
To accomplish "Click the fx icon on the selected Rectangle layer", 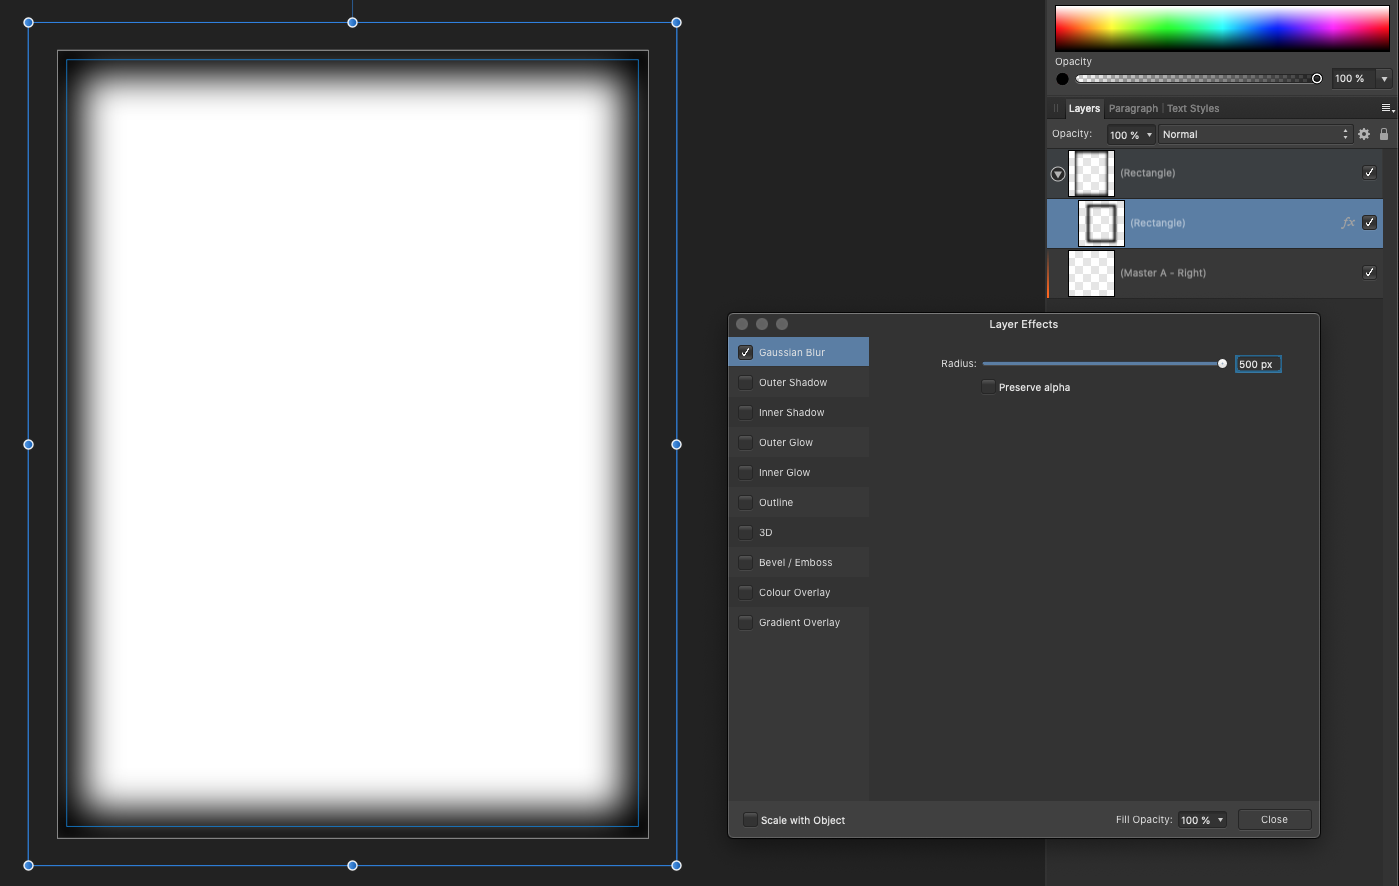I will tap(1348, 223).
